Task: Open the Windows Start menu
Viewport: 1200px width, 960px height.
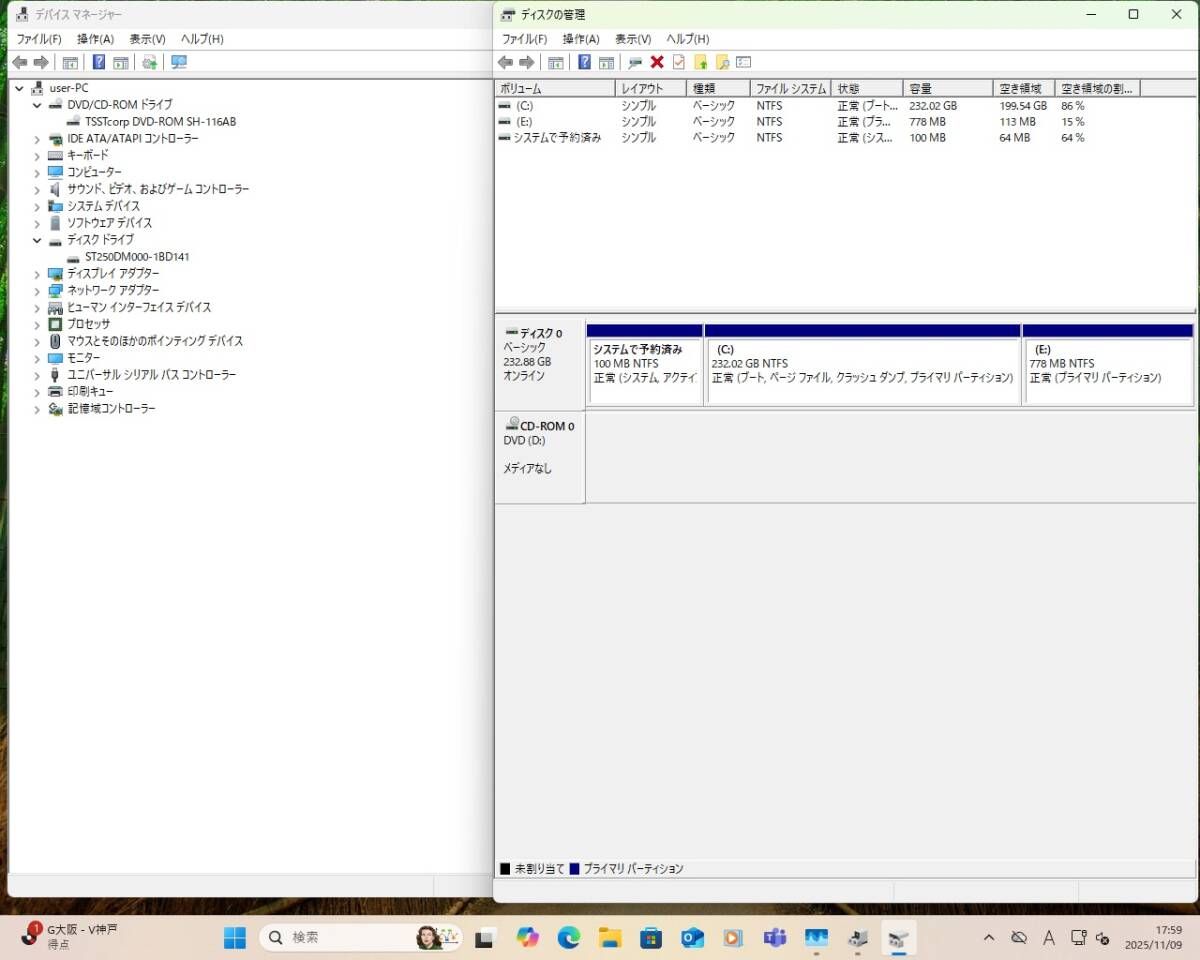Action: 234,938
